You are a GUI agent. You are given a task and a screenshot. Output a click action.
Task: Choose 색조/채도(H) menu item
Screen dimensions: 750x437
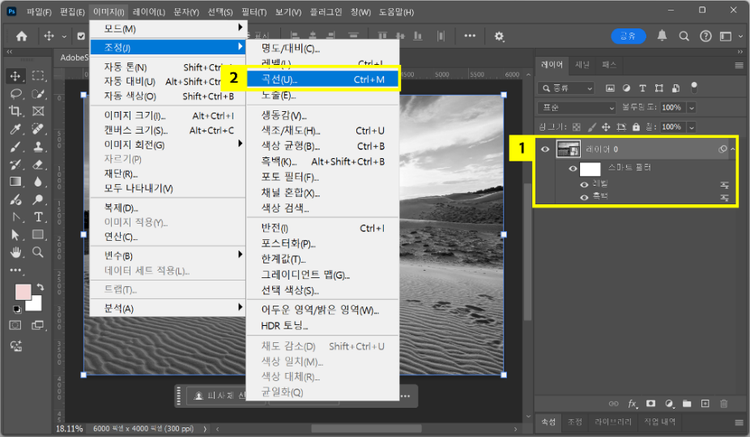(x=322, y=131)
